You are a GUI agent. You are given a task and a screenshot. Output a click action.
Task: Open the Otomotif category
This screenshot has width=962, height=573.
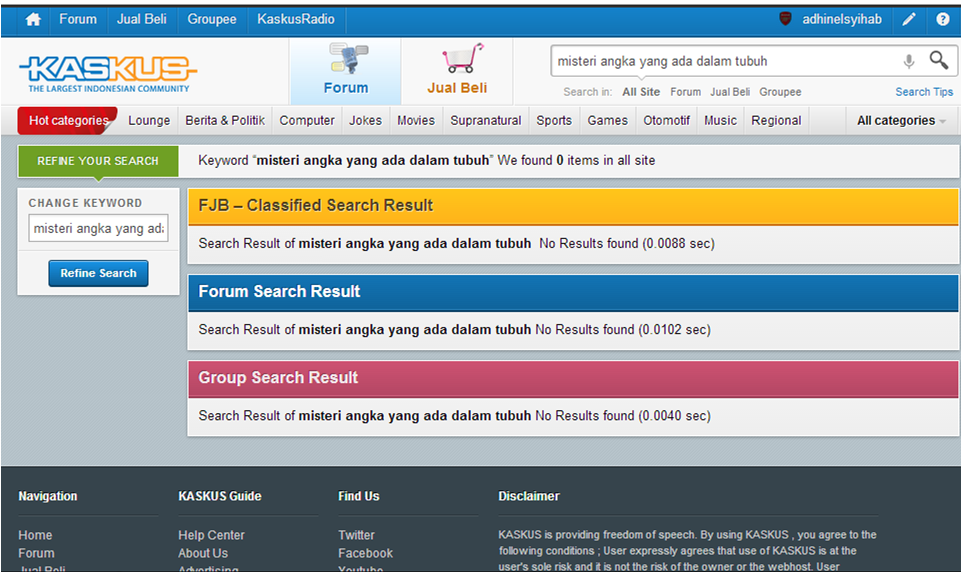point(666,121)
